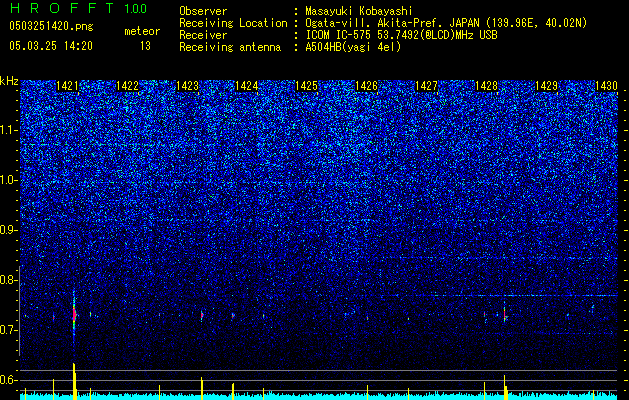Click the yellow power spike after 1428
Viewport: 629px width, 400px height.
point(505,387)
